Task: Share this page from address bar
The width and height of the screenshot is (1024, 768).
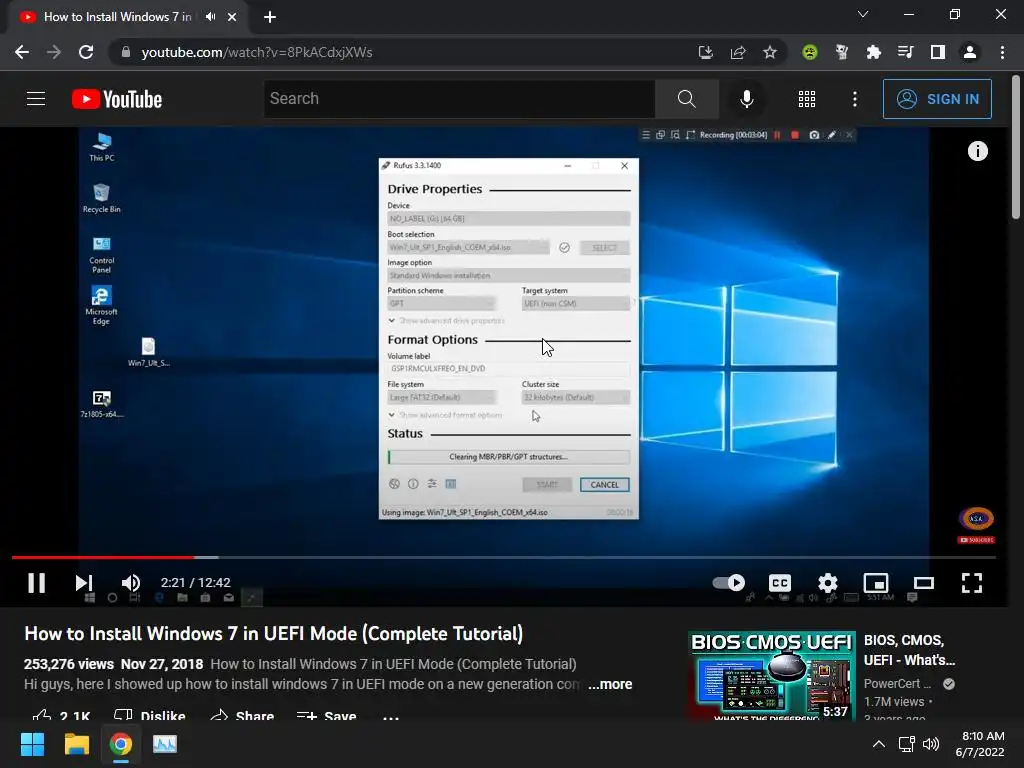Action: [738, 52]
